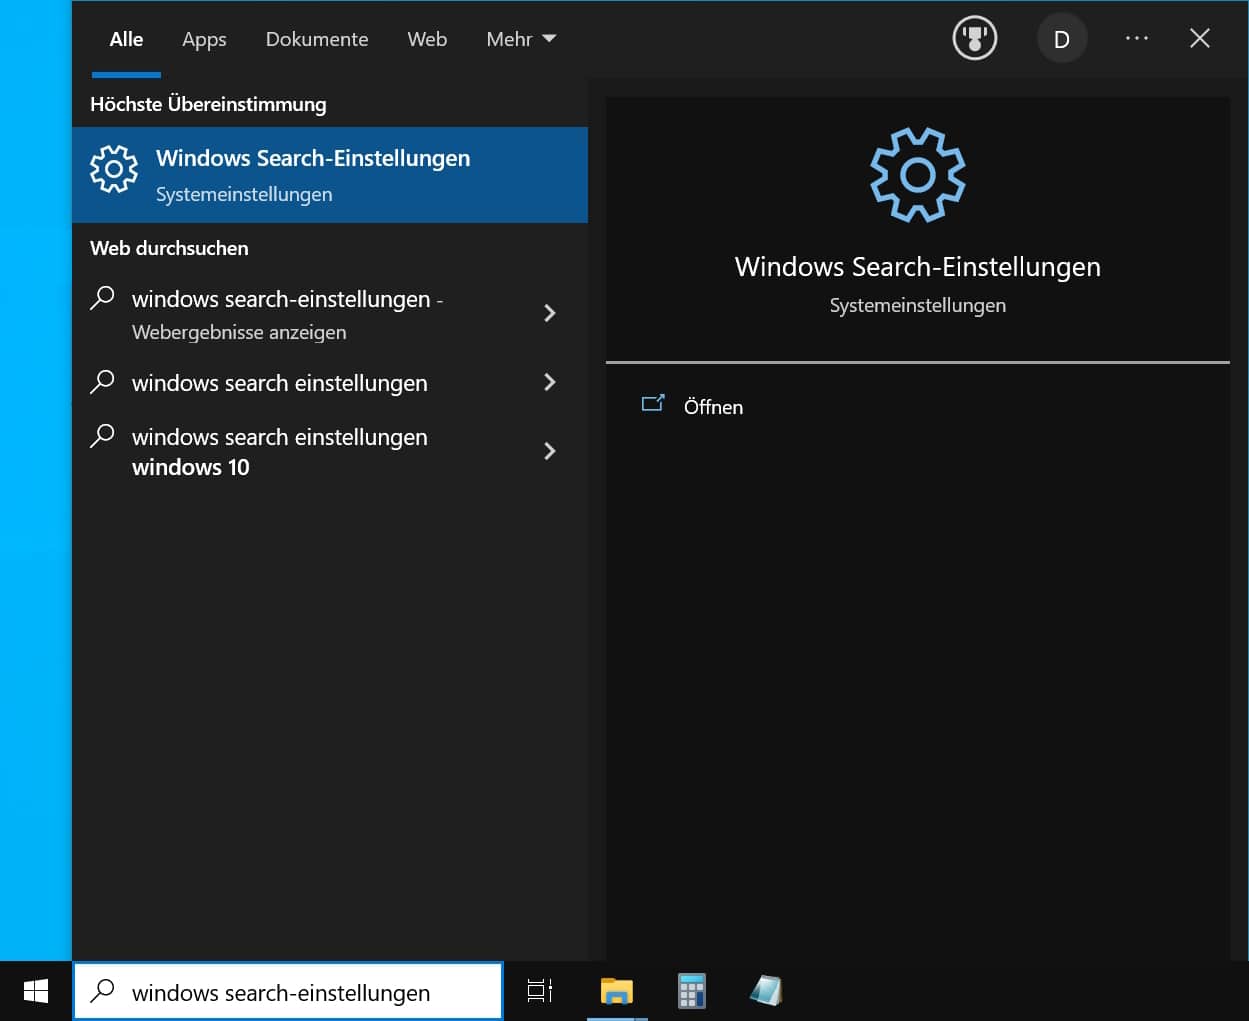
Task: Switch to the Dokumente tab
Action: tap(317, 39)
